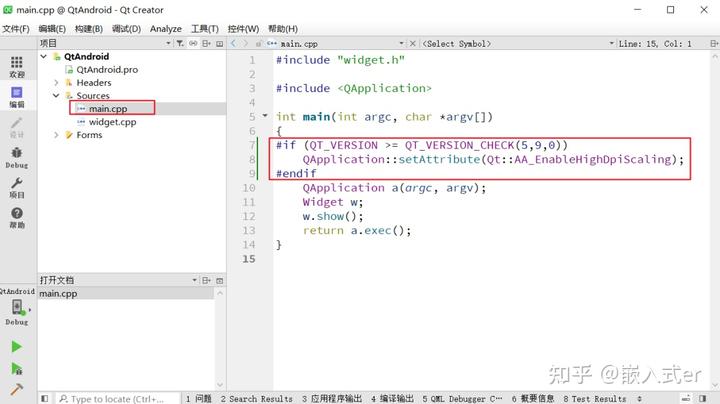The height and width of the screenshot is (404, 720).
Task: Switch to the Edit (编辑) mode
Action: pos(17,96)
